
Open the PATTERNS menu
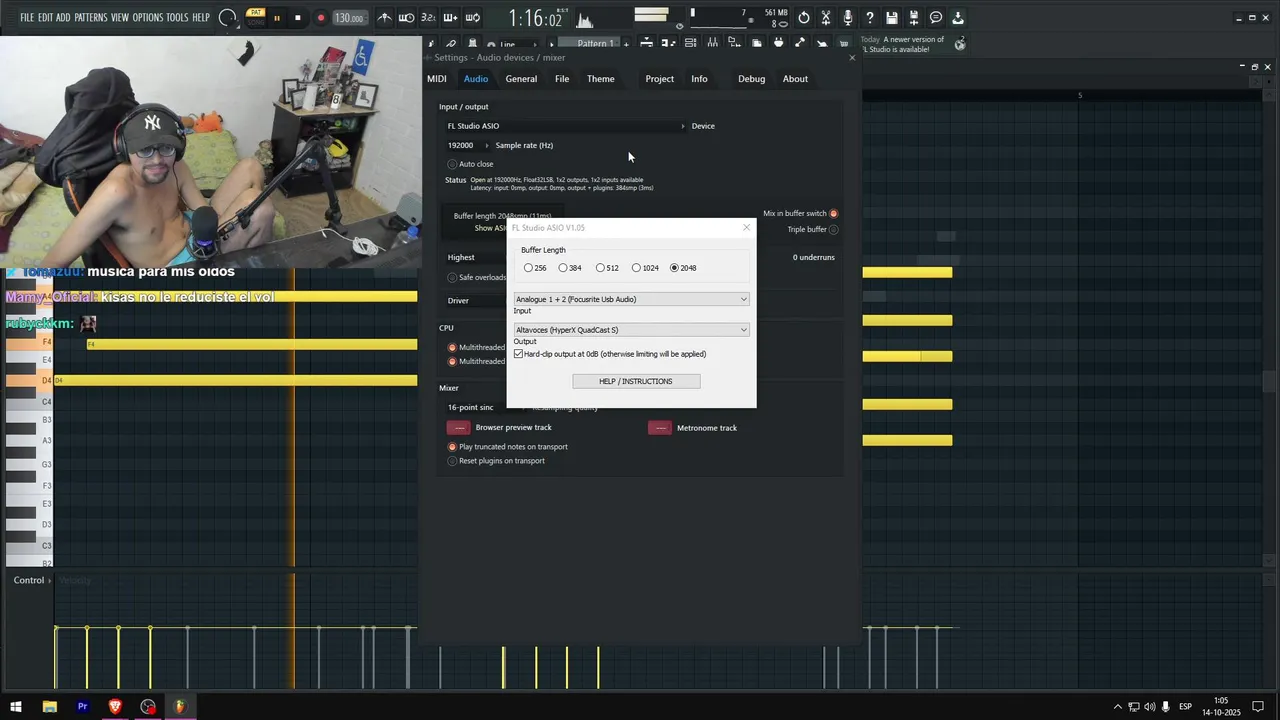90,18
